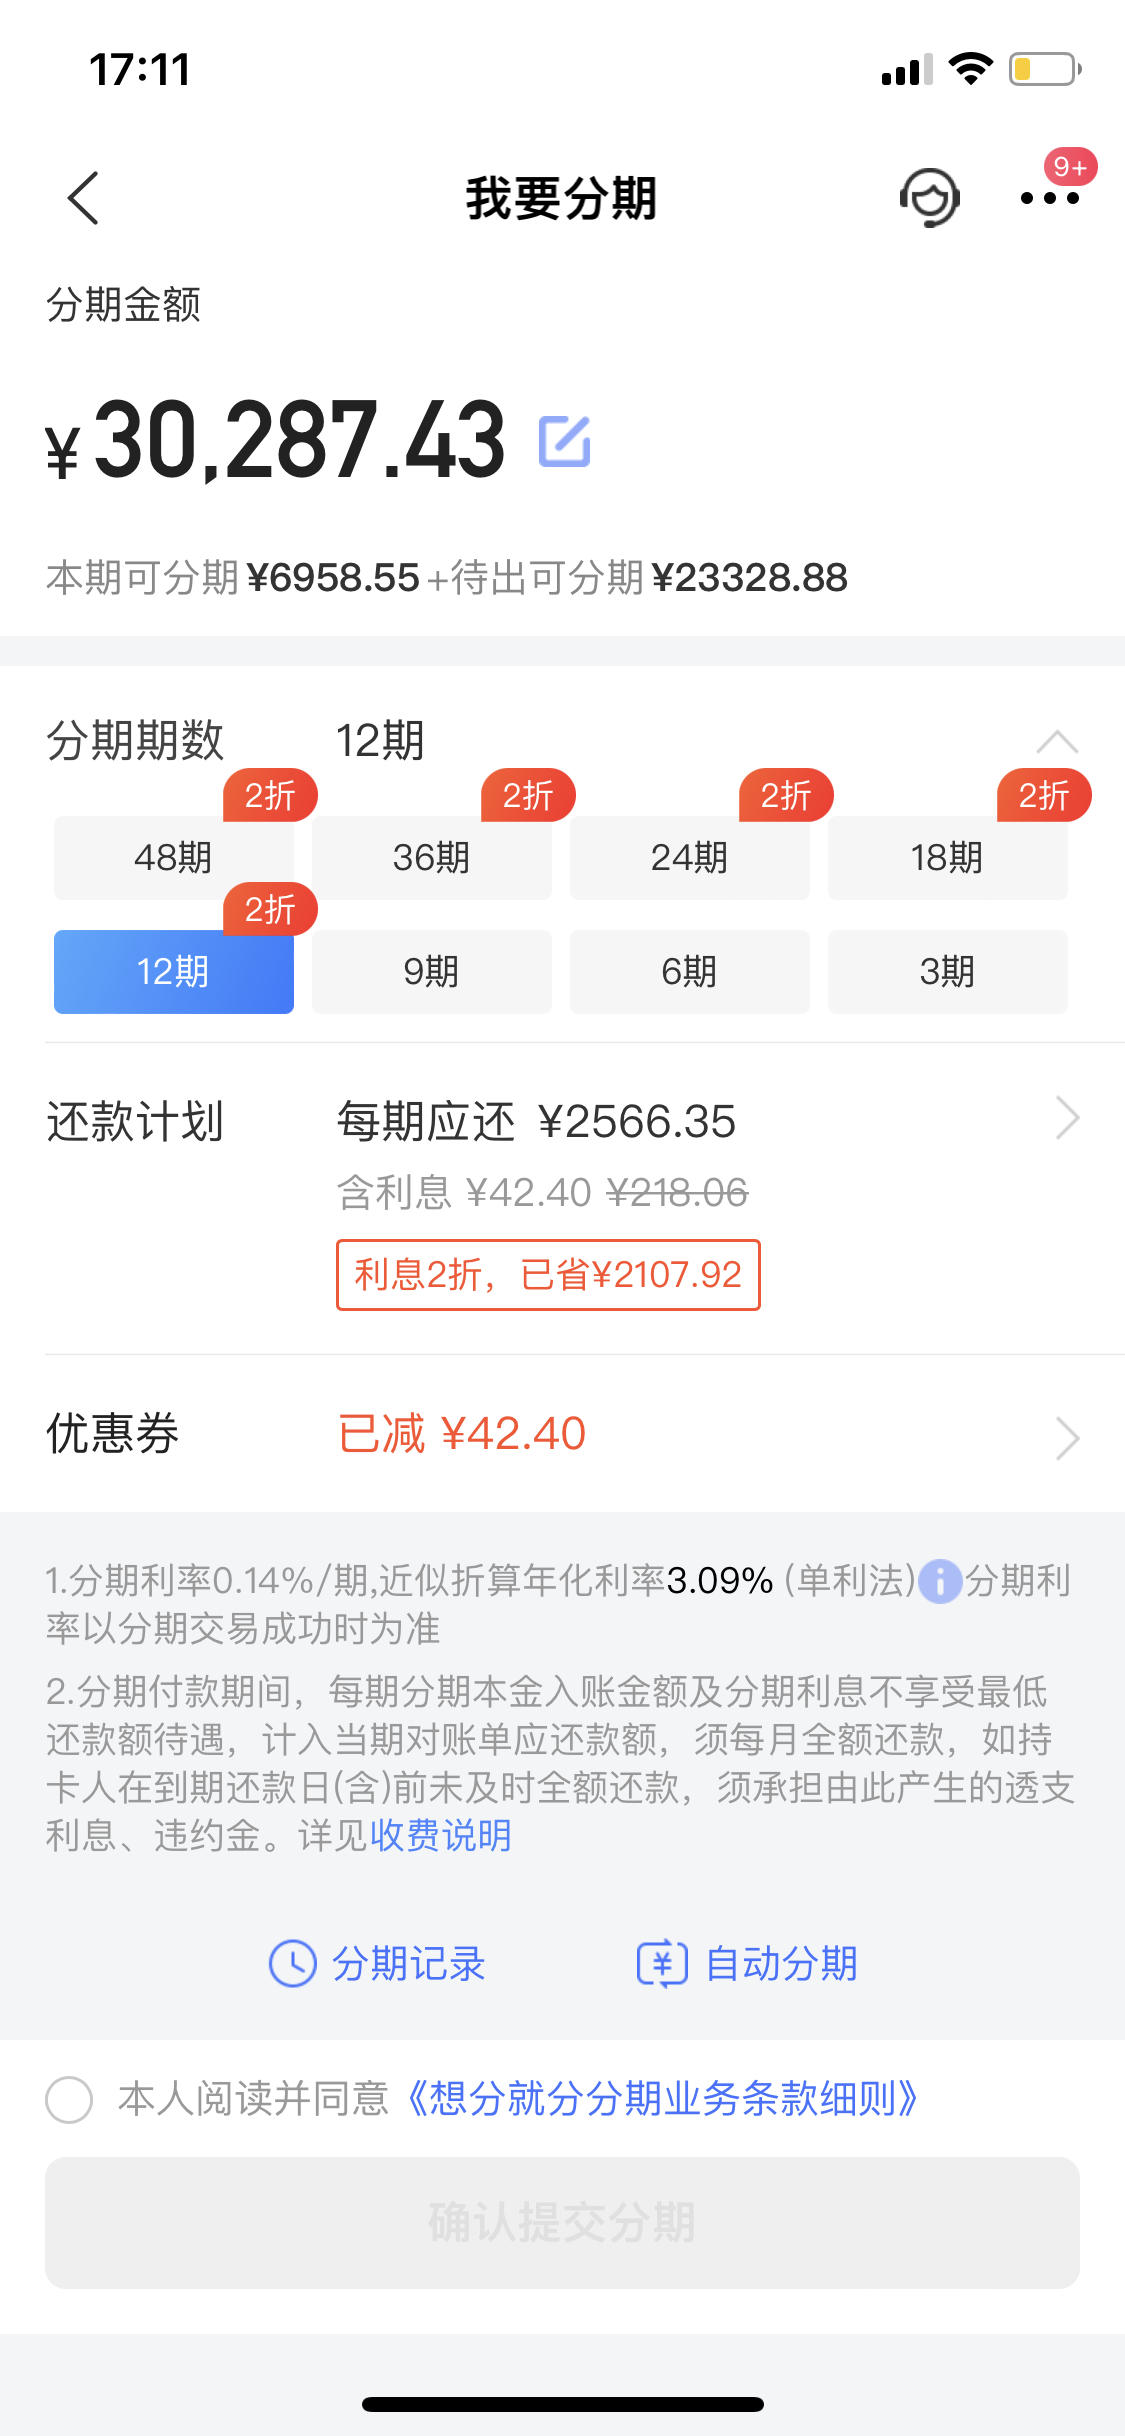Open the three-dot more menu
This screenshot has height=2436, width=1125.
(x=1049, y=198)
